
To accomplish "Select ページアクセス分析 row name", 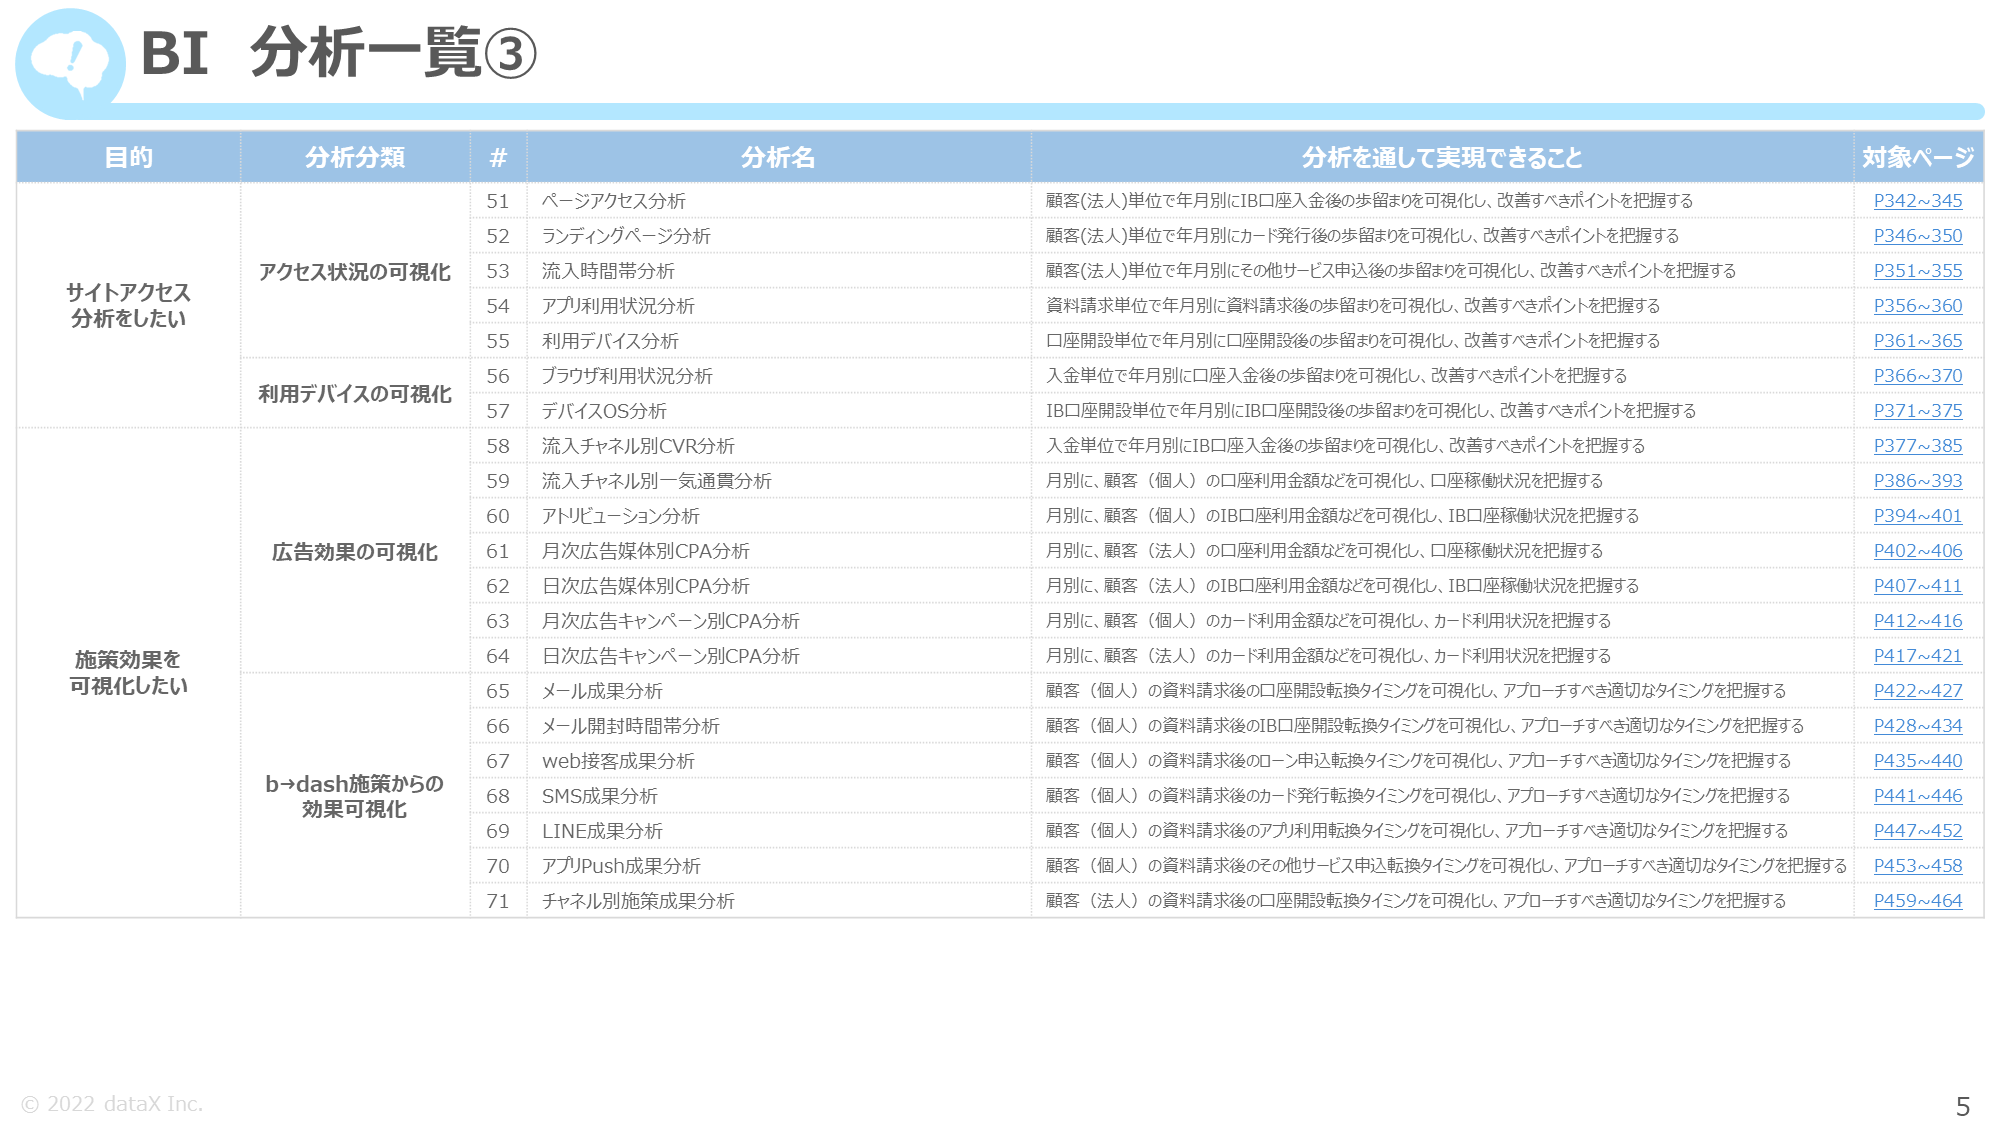I will (x=613, y=201).
